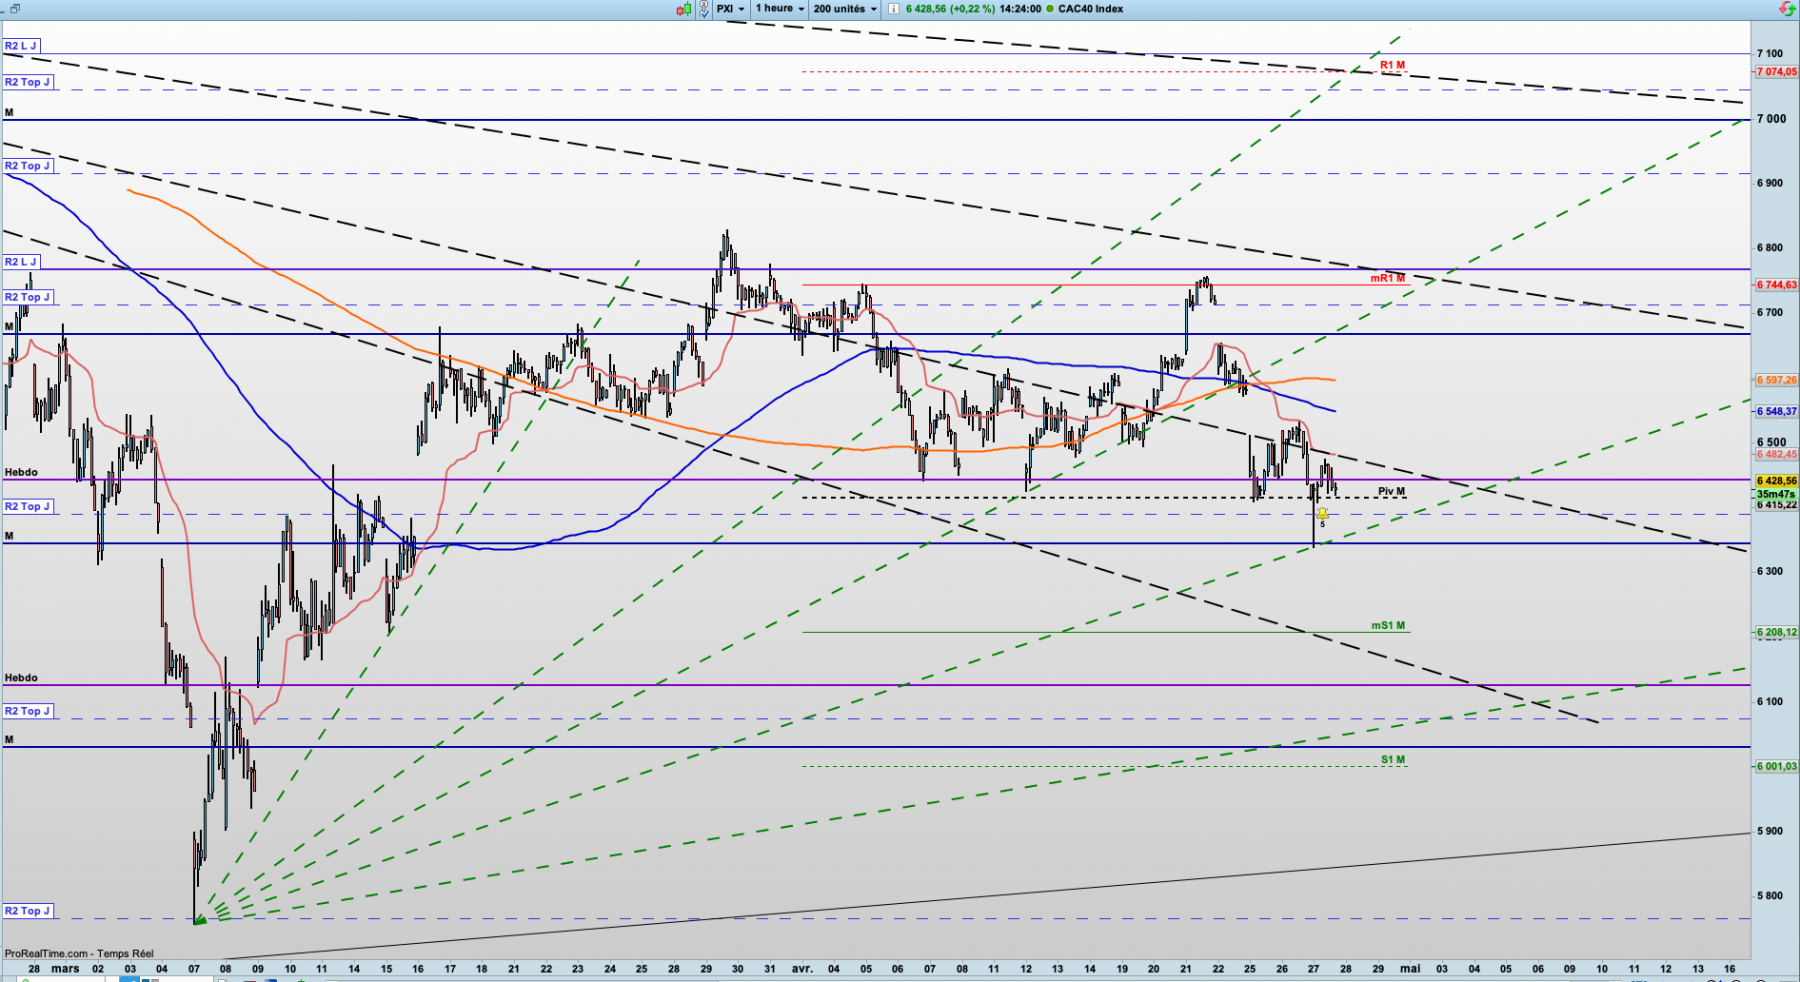This screenshot has width=1800, height=982.
Task: Click the pin-with-checkmark icon beside PXI
Action: [x=704, y=9]
